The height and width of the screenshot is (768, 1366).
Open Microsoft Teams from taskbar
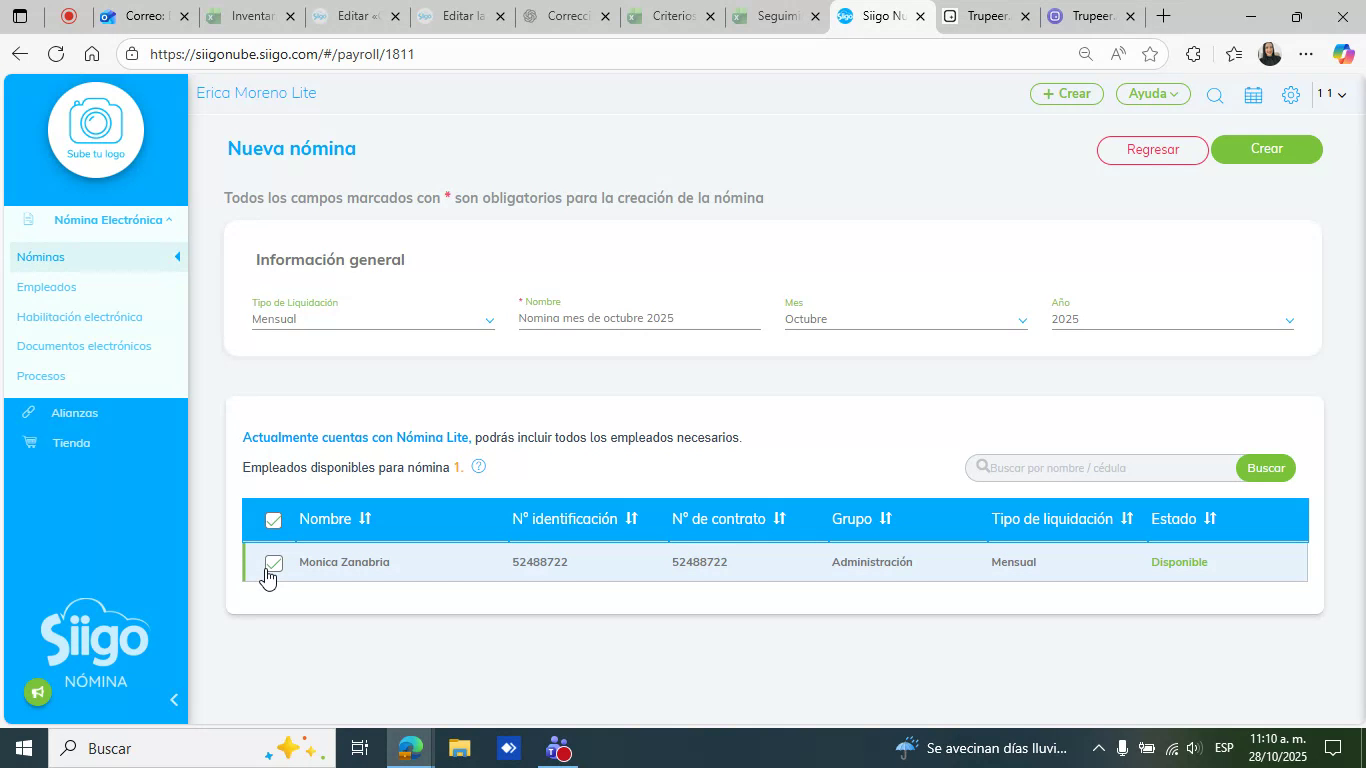(x=558, y=748)
